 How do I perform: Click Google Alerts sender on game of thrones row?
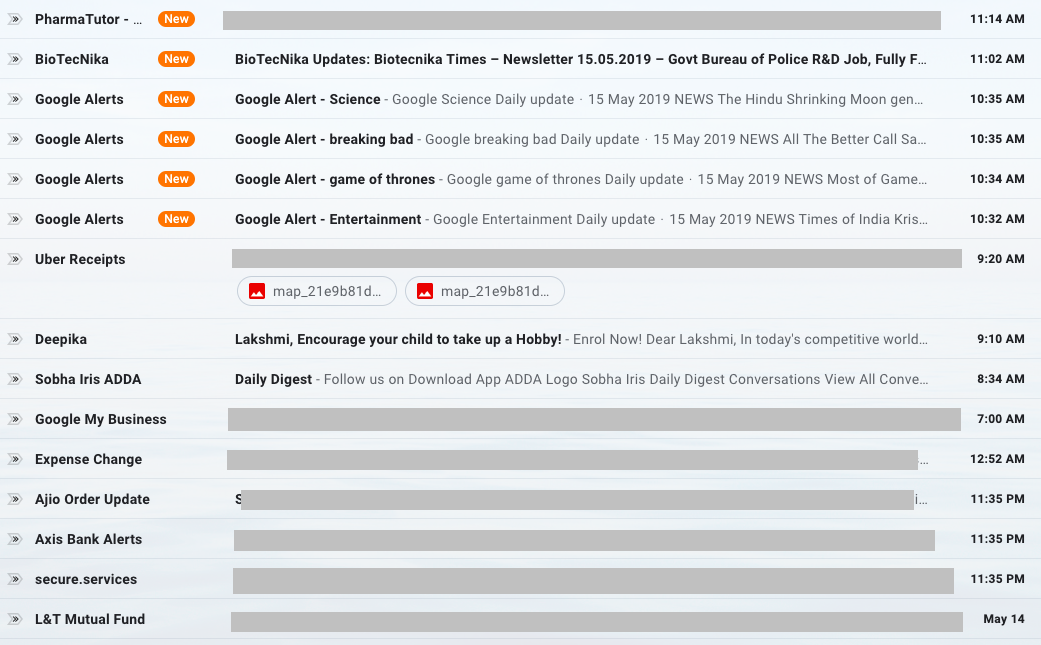pyautogui.click(x=79, y=179)
